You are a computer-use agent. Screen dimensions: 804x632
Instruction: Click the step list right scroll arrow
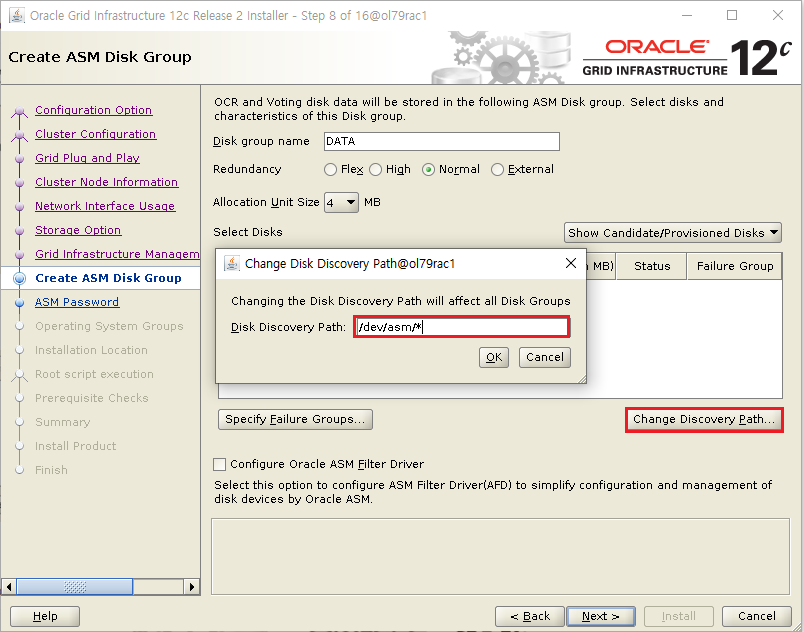(192, 586)
